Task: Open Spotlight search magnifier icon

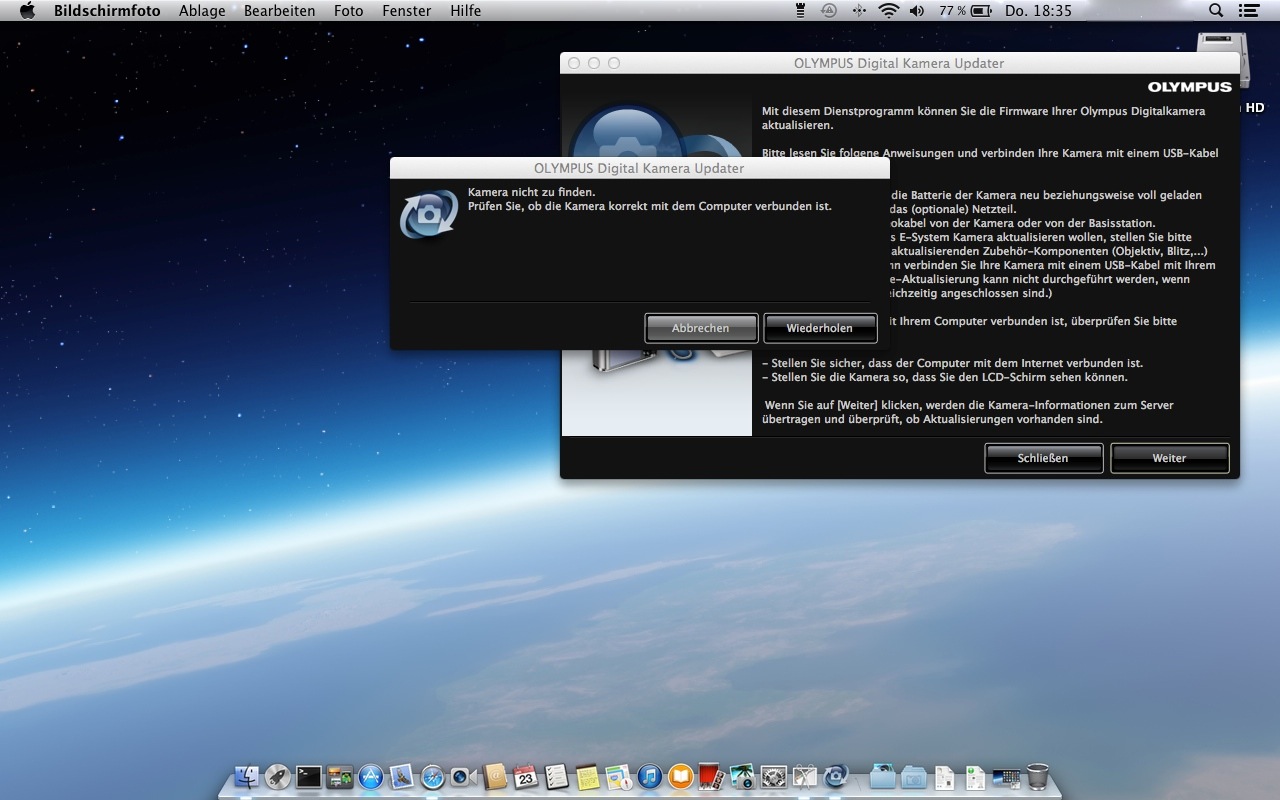Action: coord(1216,11)
